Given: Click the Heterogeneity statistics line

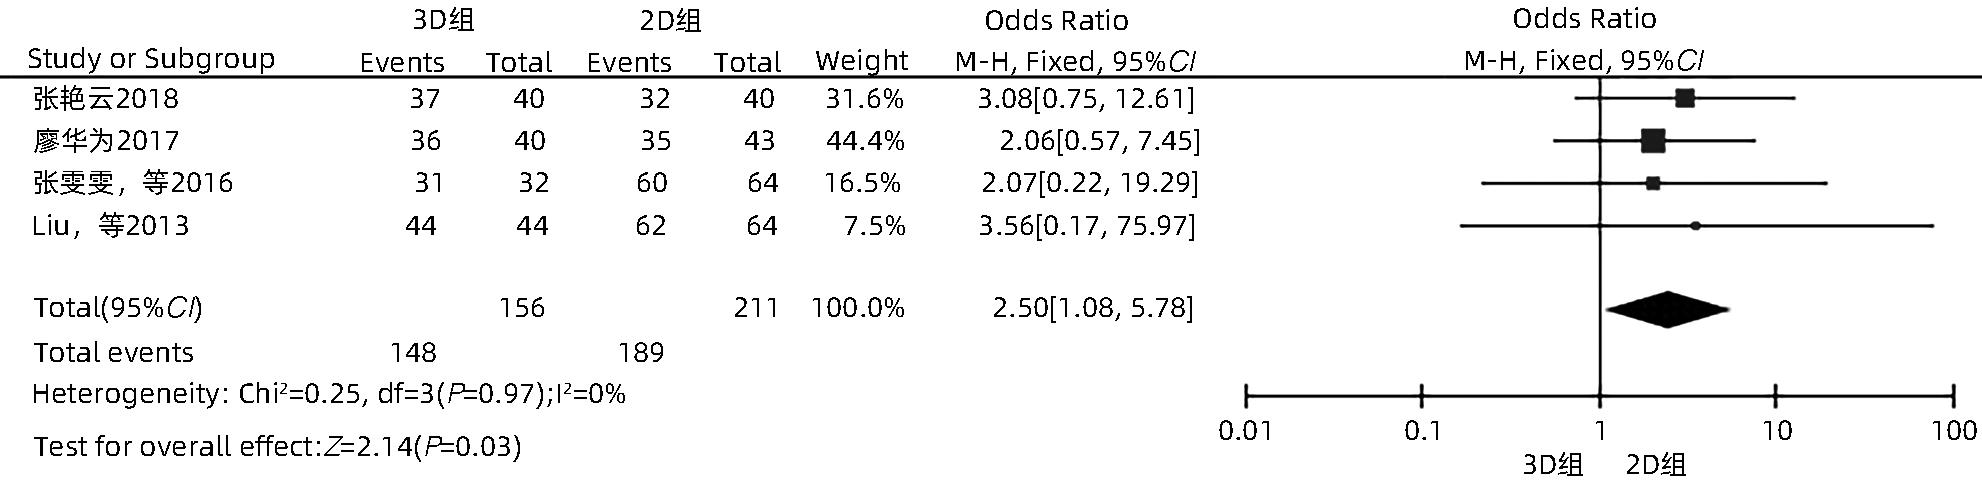Looking at the screenshot, I should (x=329, y=394).
